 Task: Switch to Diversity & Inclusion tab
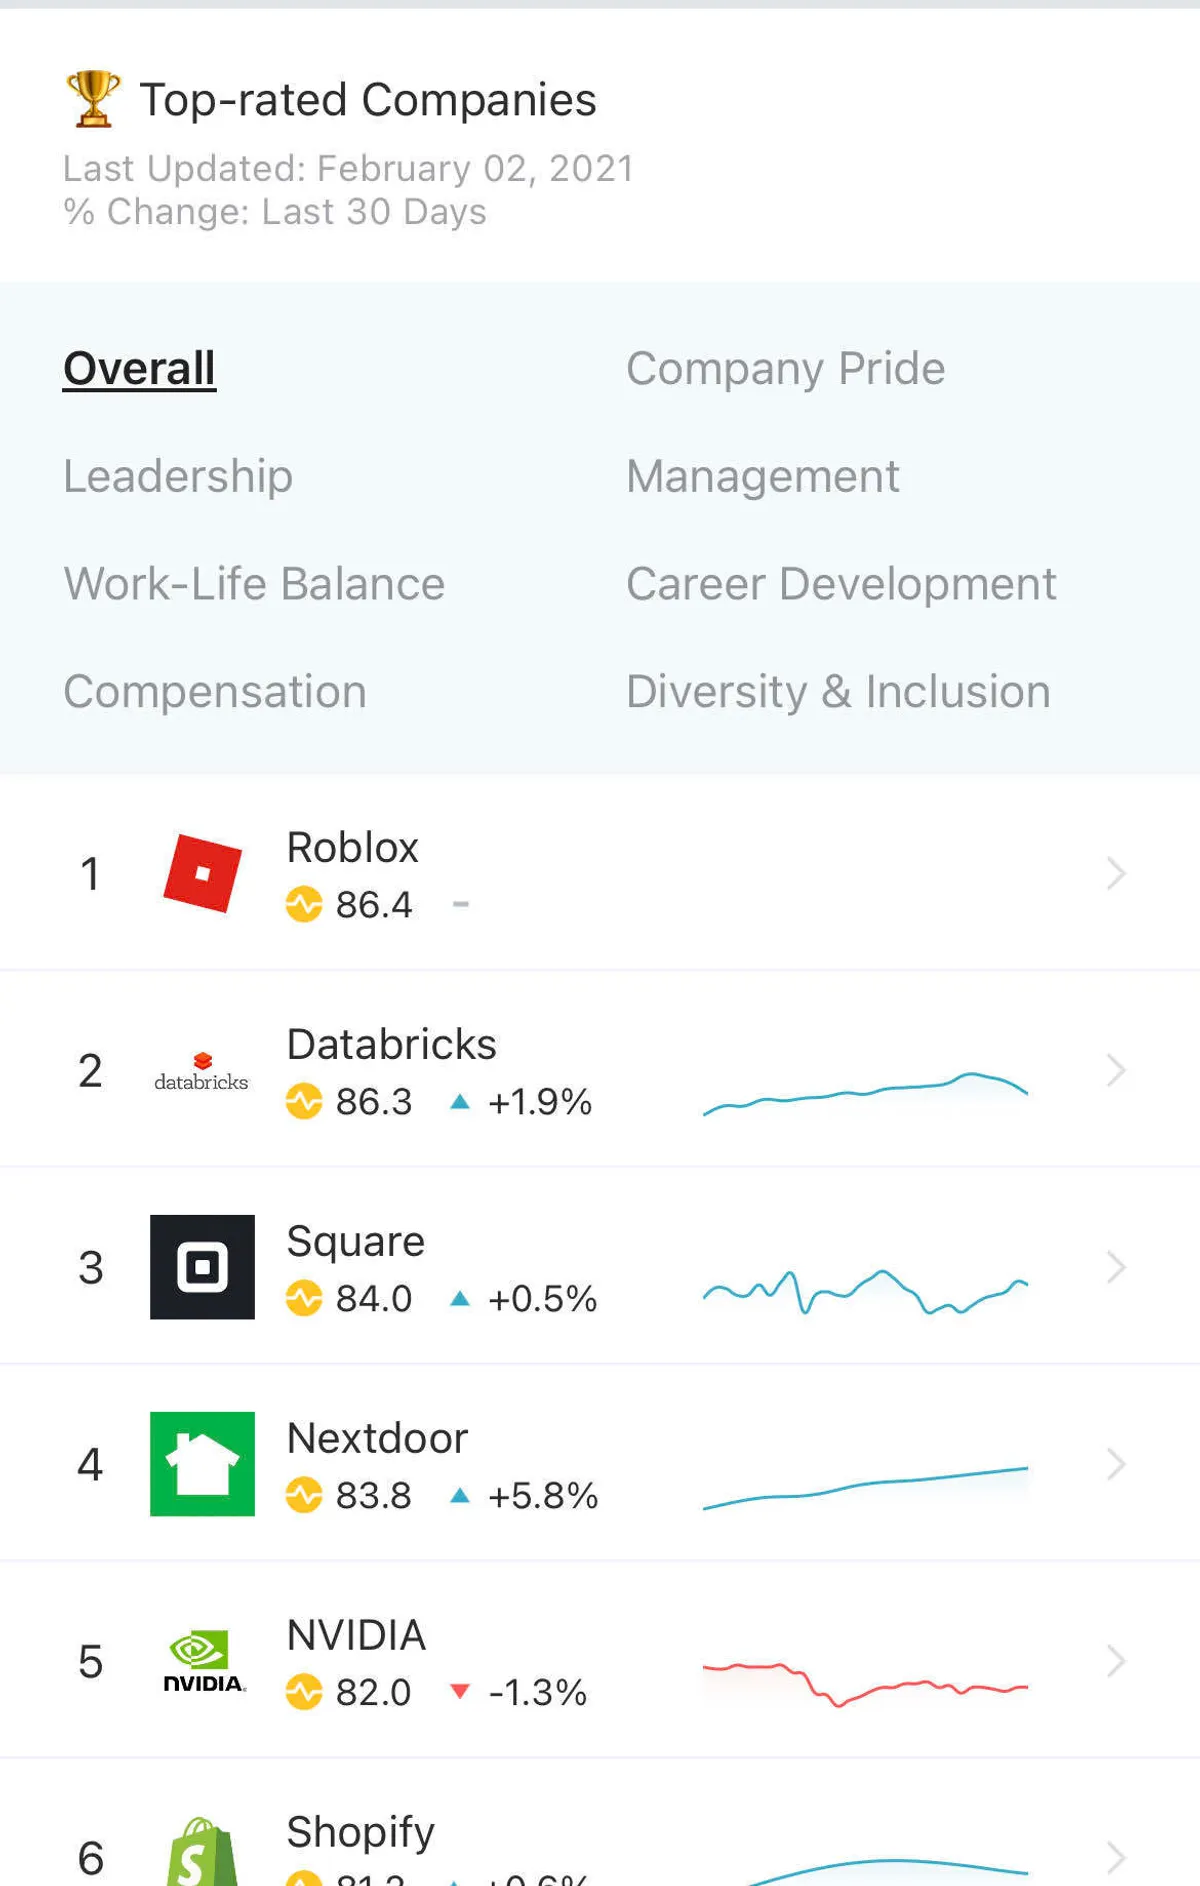click(838, 692)
